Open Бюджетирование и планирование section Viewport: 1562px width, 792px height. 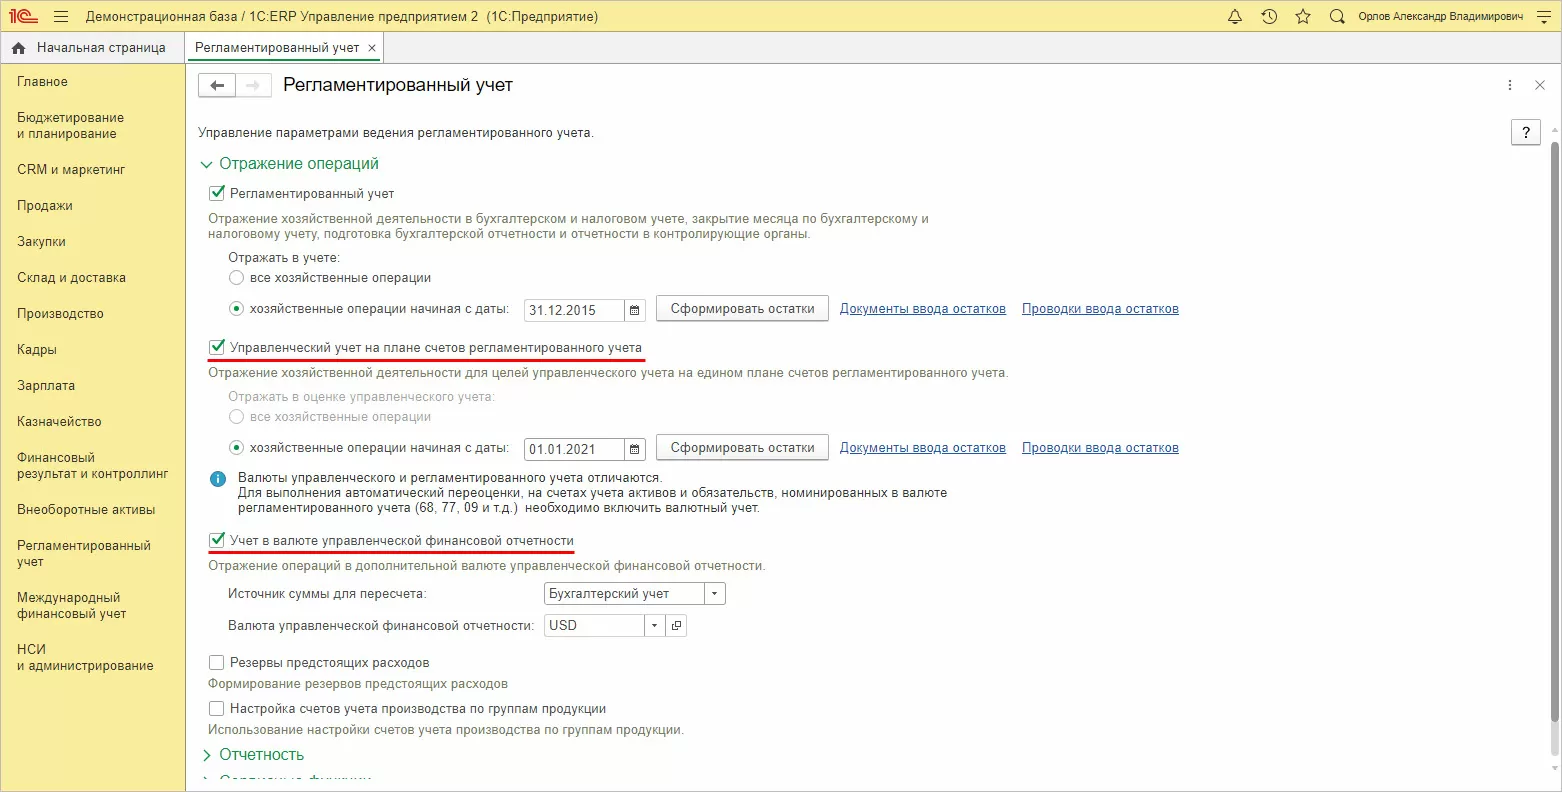(71, 126)
